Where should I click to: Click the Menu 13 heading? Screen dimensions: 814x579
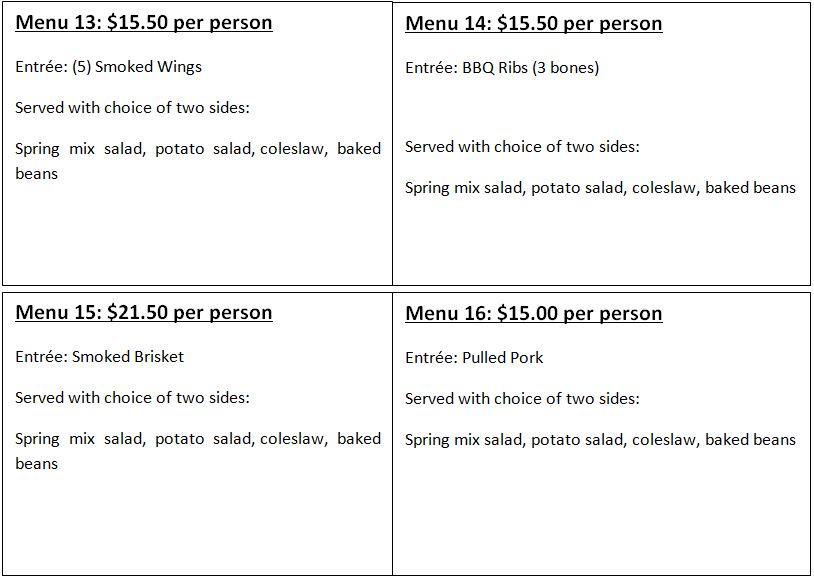pos(143,23)
